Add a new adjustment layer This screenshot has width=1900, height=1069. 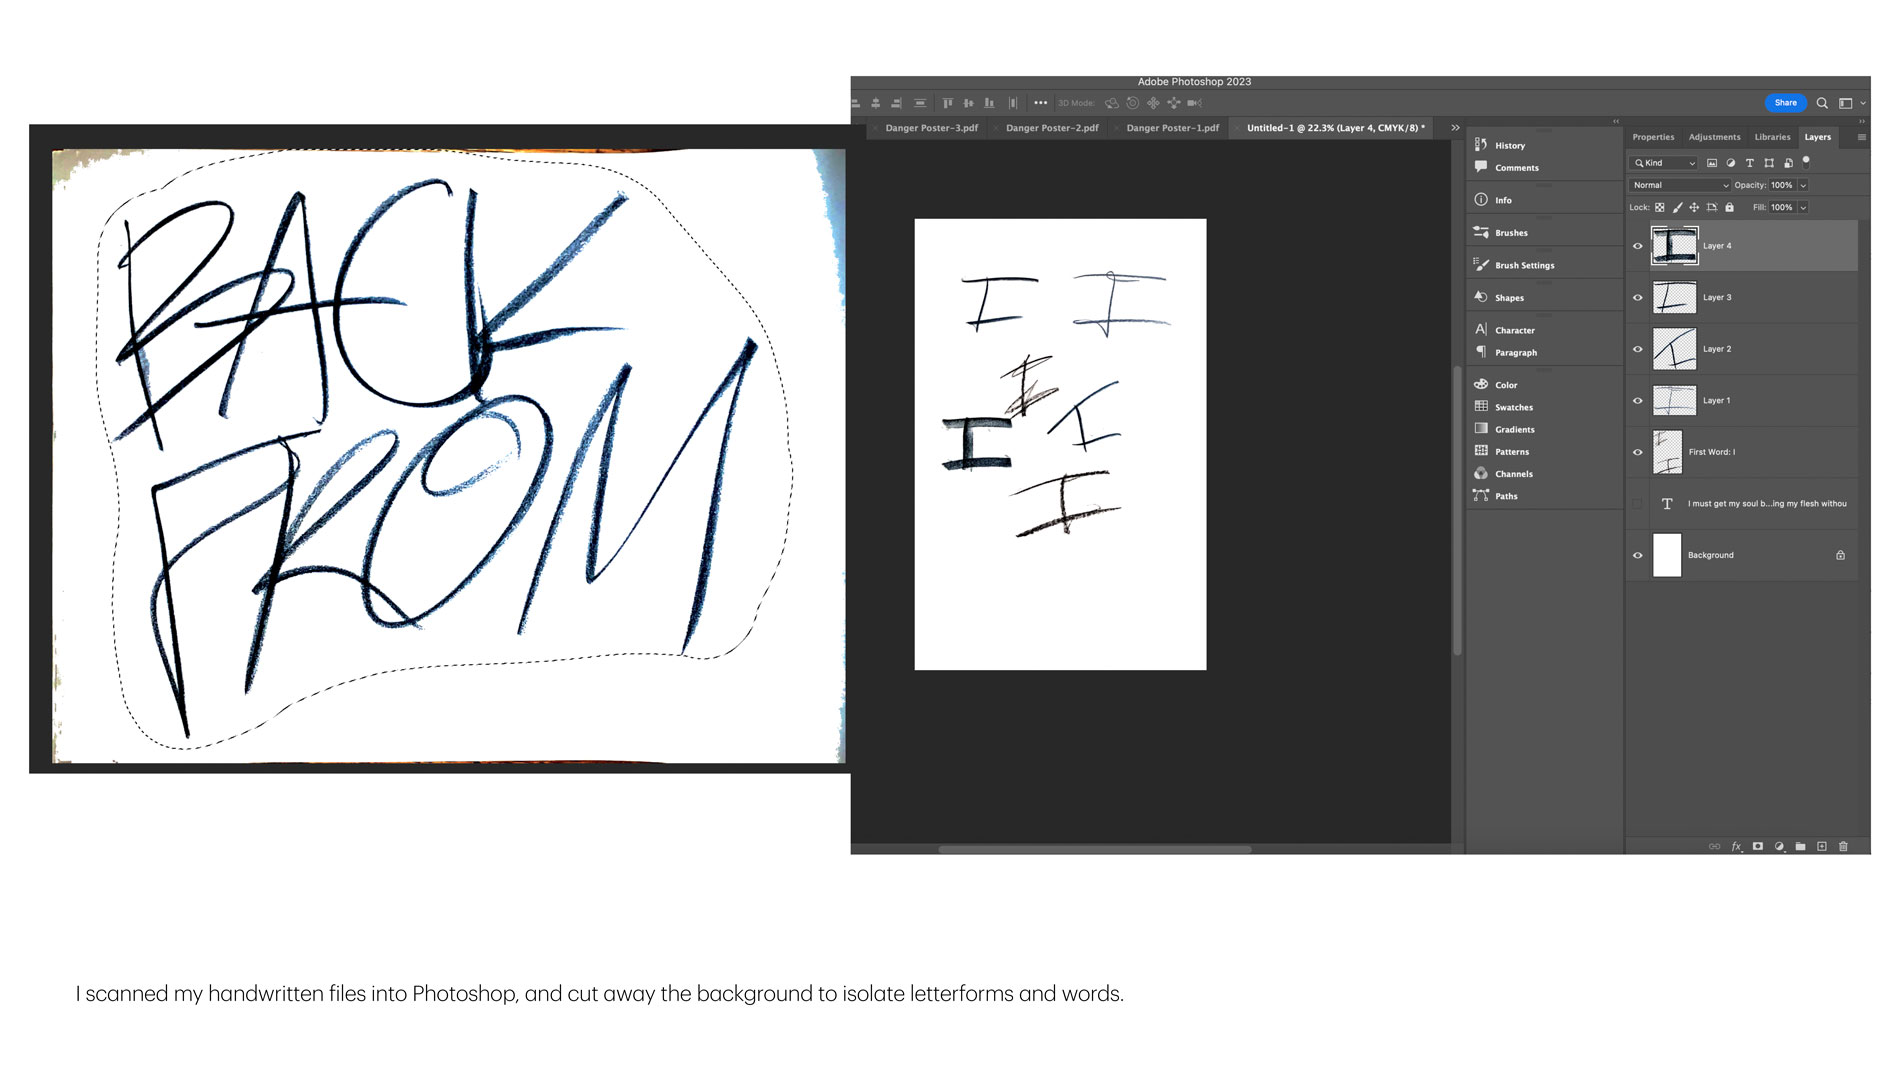pos(1779,846)
